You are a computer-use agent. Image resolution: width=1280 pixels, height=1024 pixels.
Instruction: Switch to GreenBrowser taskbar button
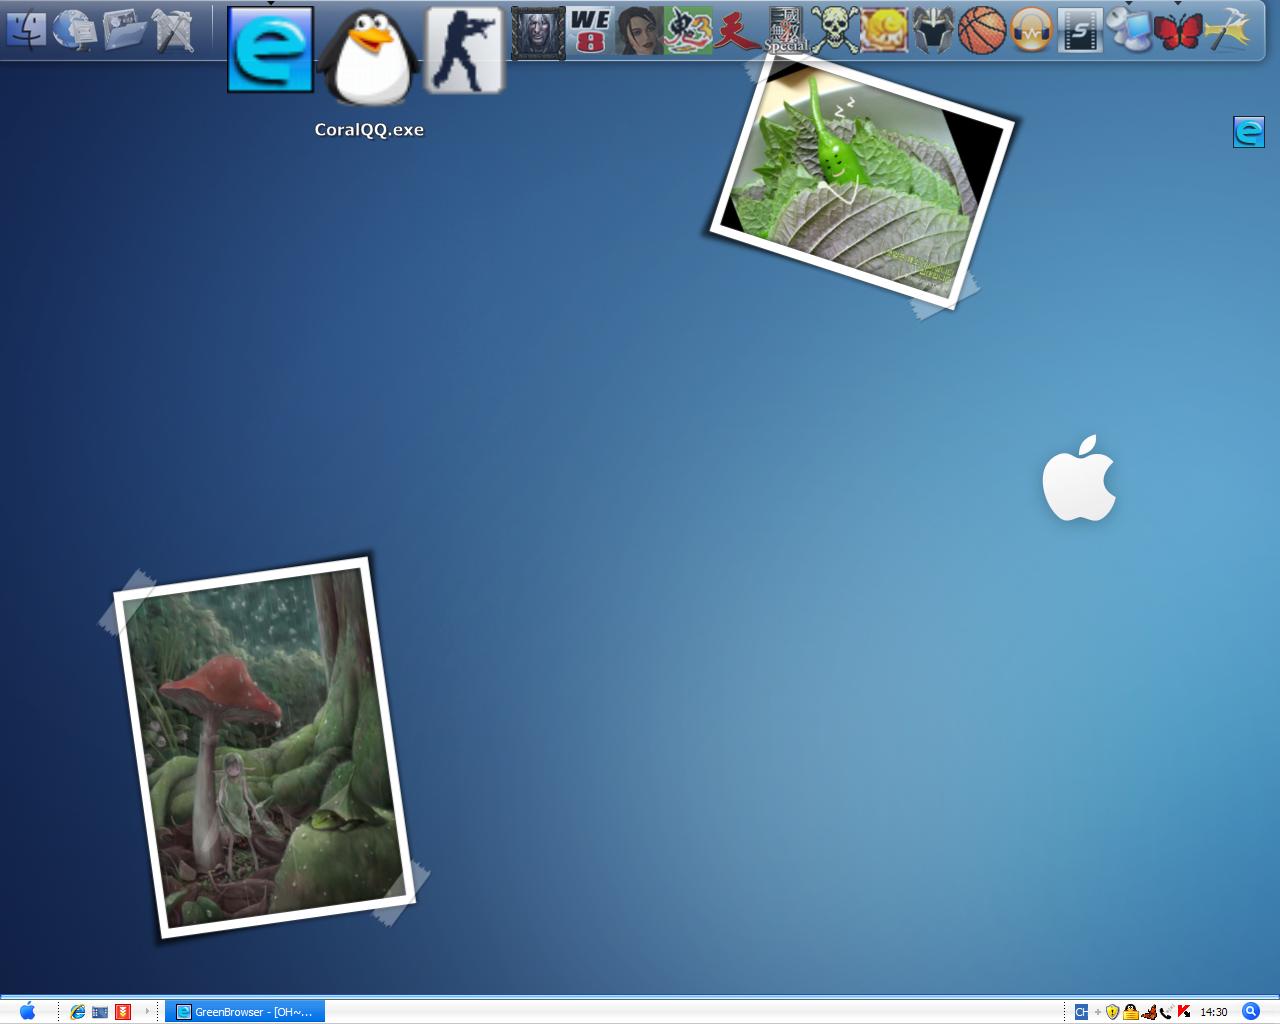pos(244,1012)
